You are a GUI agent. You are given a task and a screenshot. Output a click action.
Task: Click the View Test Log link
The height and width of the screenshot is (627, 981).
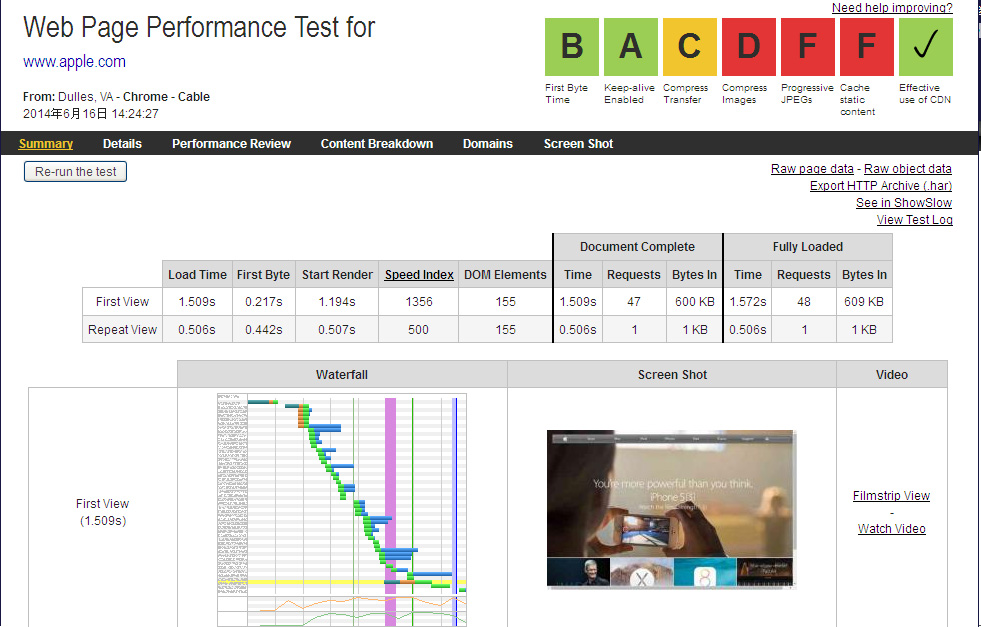(x=915, y=219)
